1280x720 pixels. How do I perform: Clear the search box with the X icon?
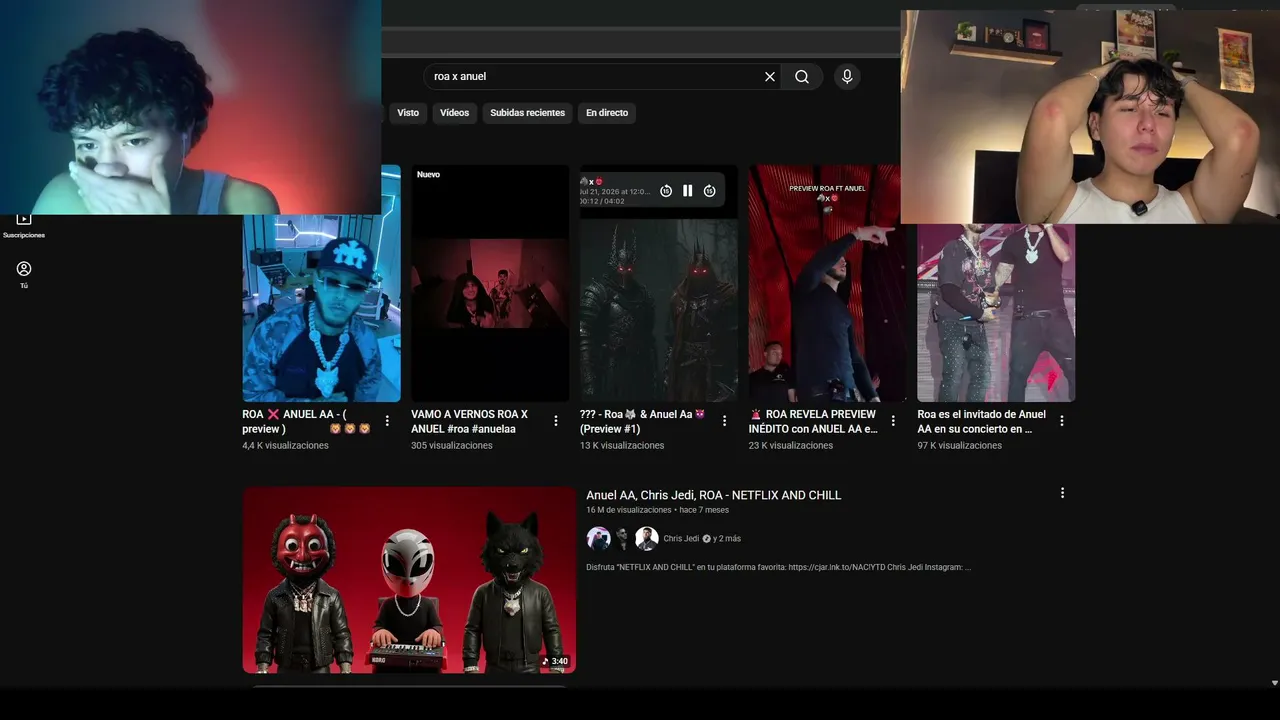[770, 77]
